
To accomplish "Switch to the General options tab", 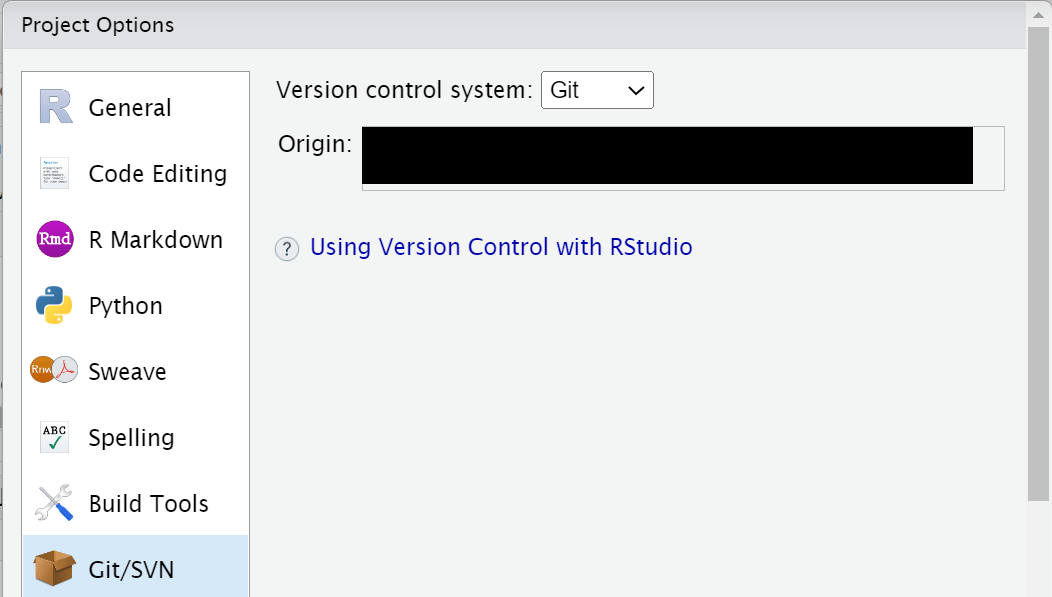I will tap(130, 107).
